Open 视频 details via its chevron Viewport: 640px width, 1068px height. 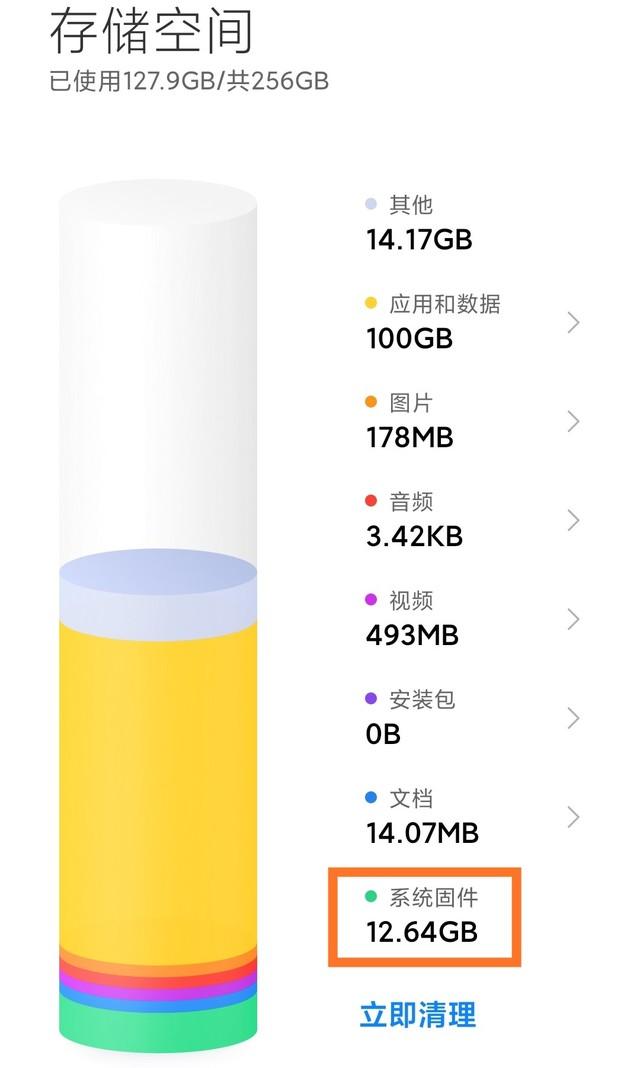click(573, 619)
